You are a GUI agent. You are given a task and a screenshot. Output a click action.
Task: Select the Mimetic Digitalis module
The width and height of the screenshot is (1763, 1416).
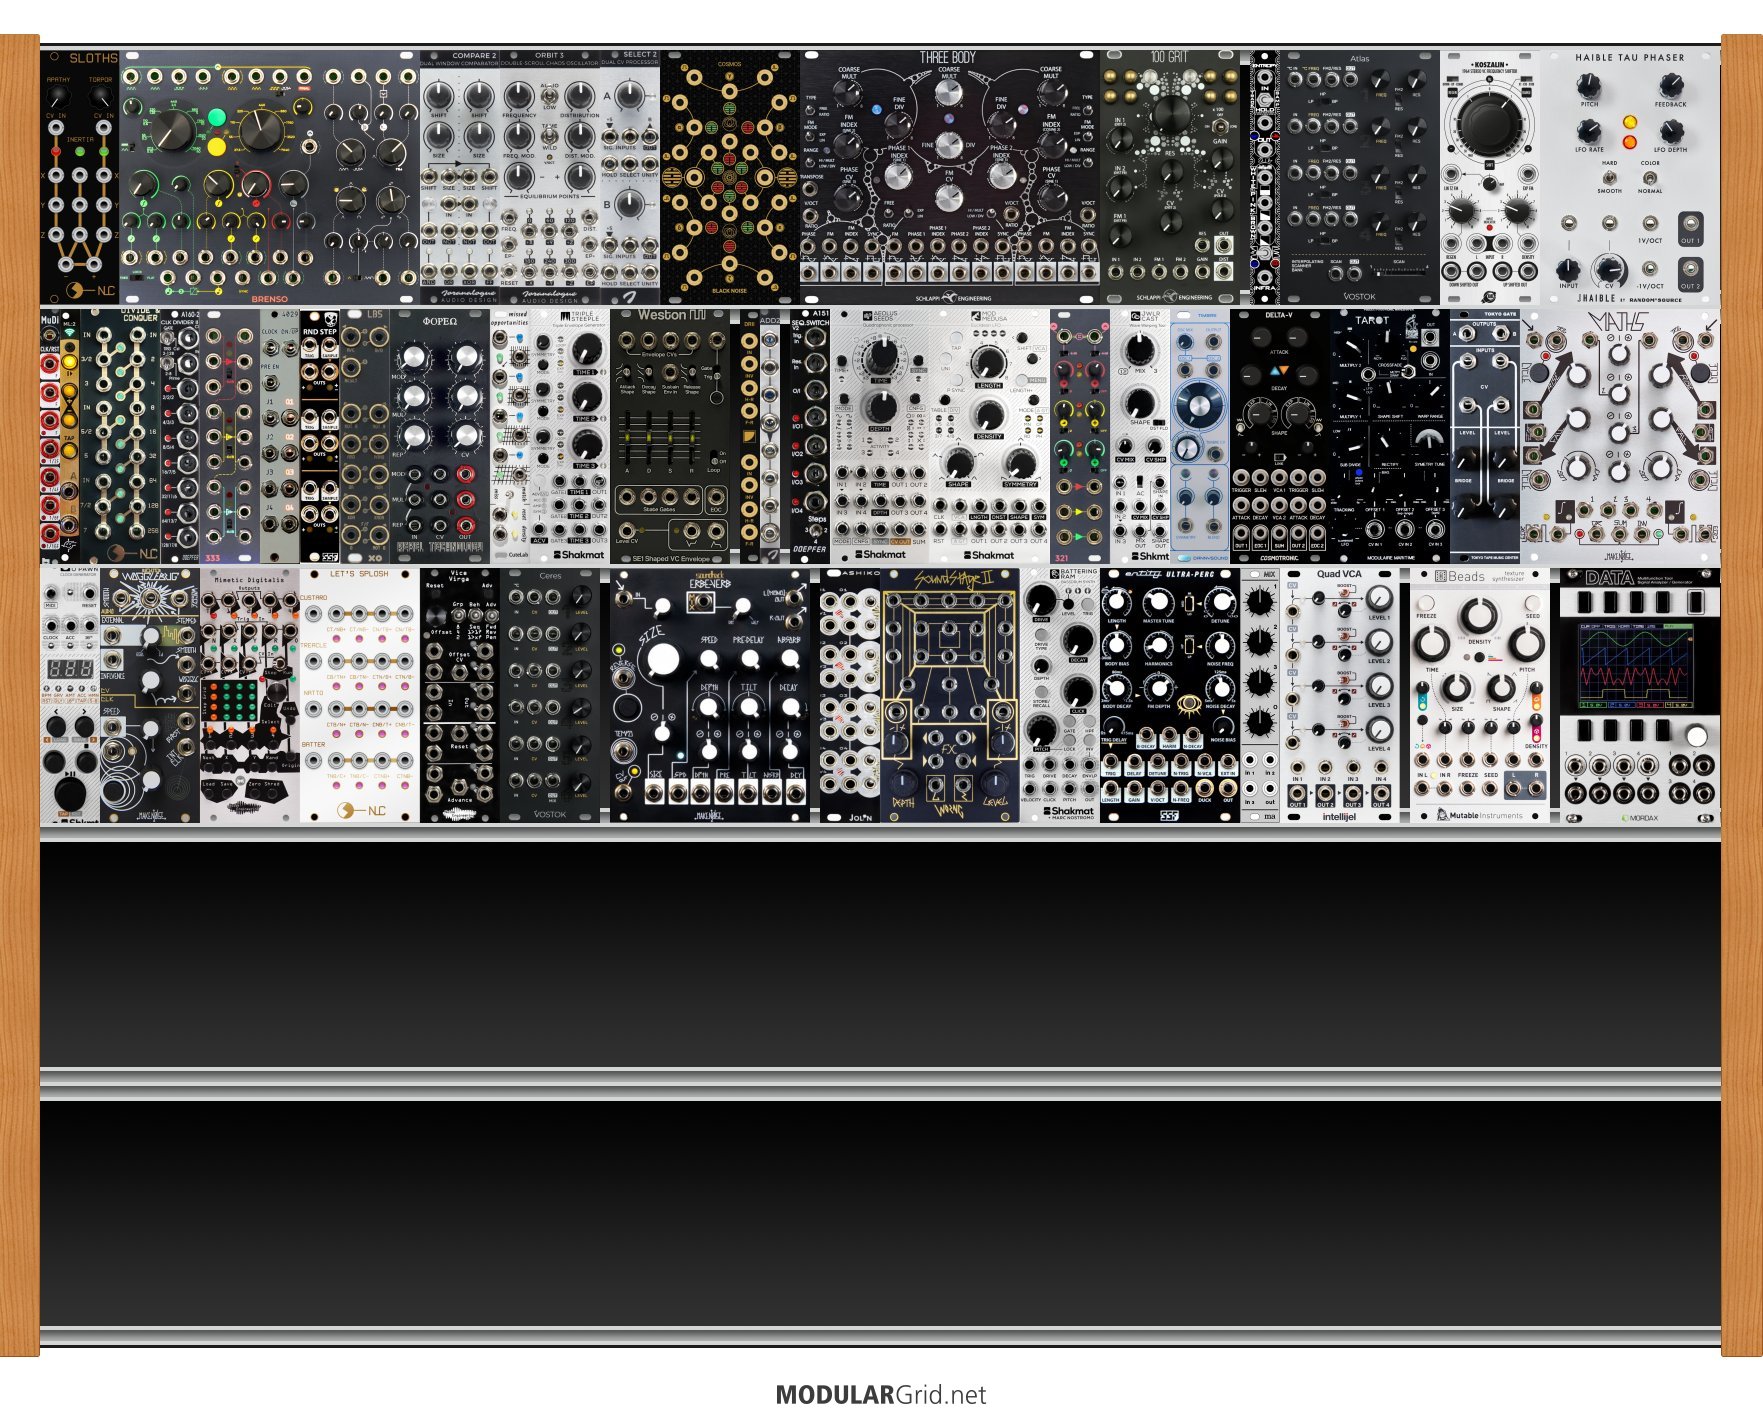(250, 695)
